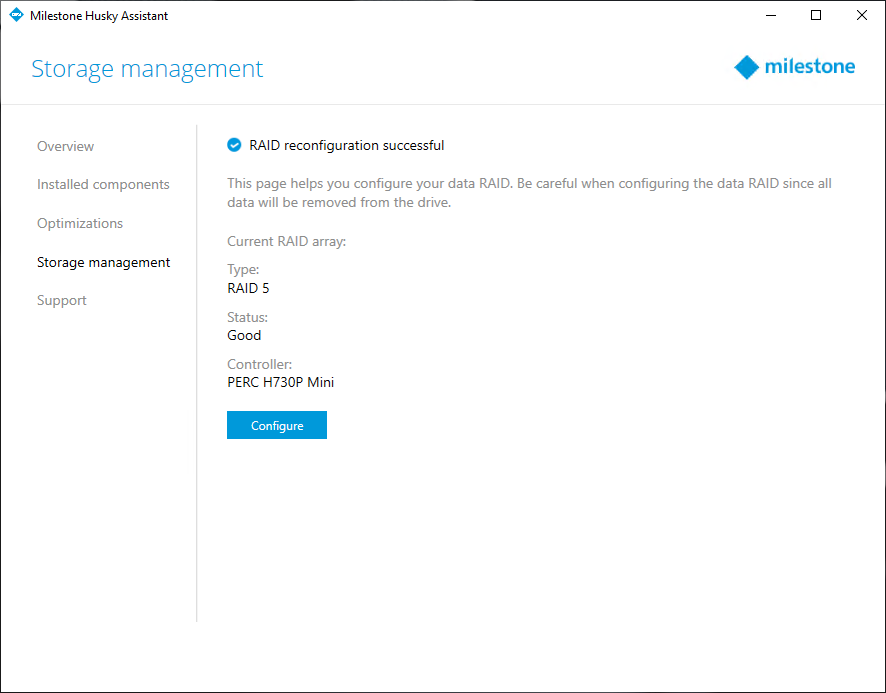Close the Husky Assistant window
886x693 pixels.
point(862,15)
